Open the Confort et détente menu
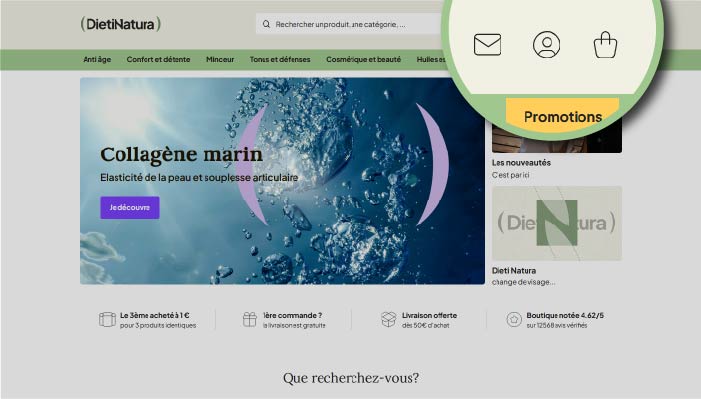Image resolution: width=701 pixels, height=399 pixels. click(x=158, y=59)
